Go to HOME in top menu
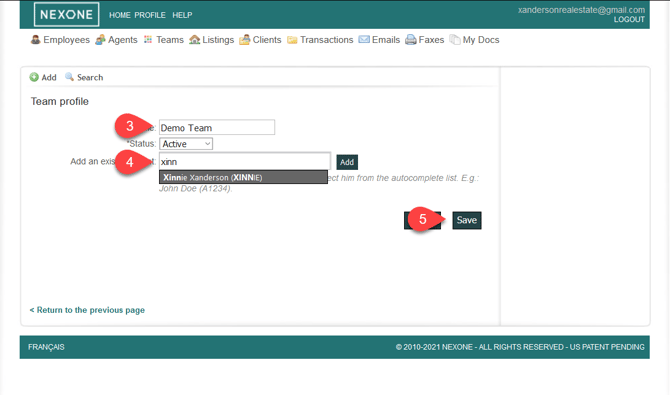Viewport: 670px width, 395px height. (x=120, y=15)
